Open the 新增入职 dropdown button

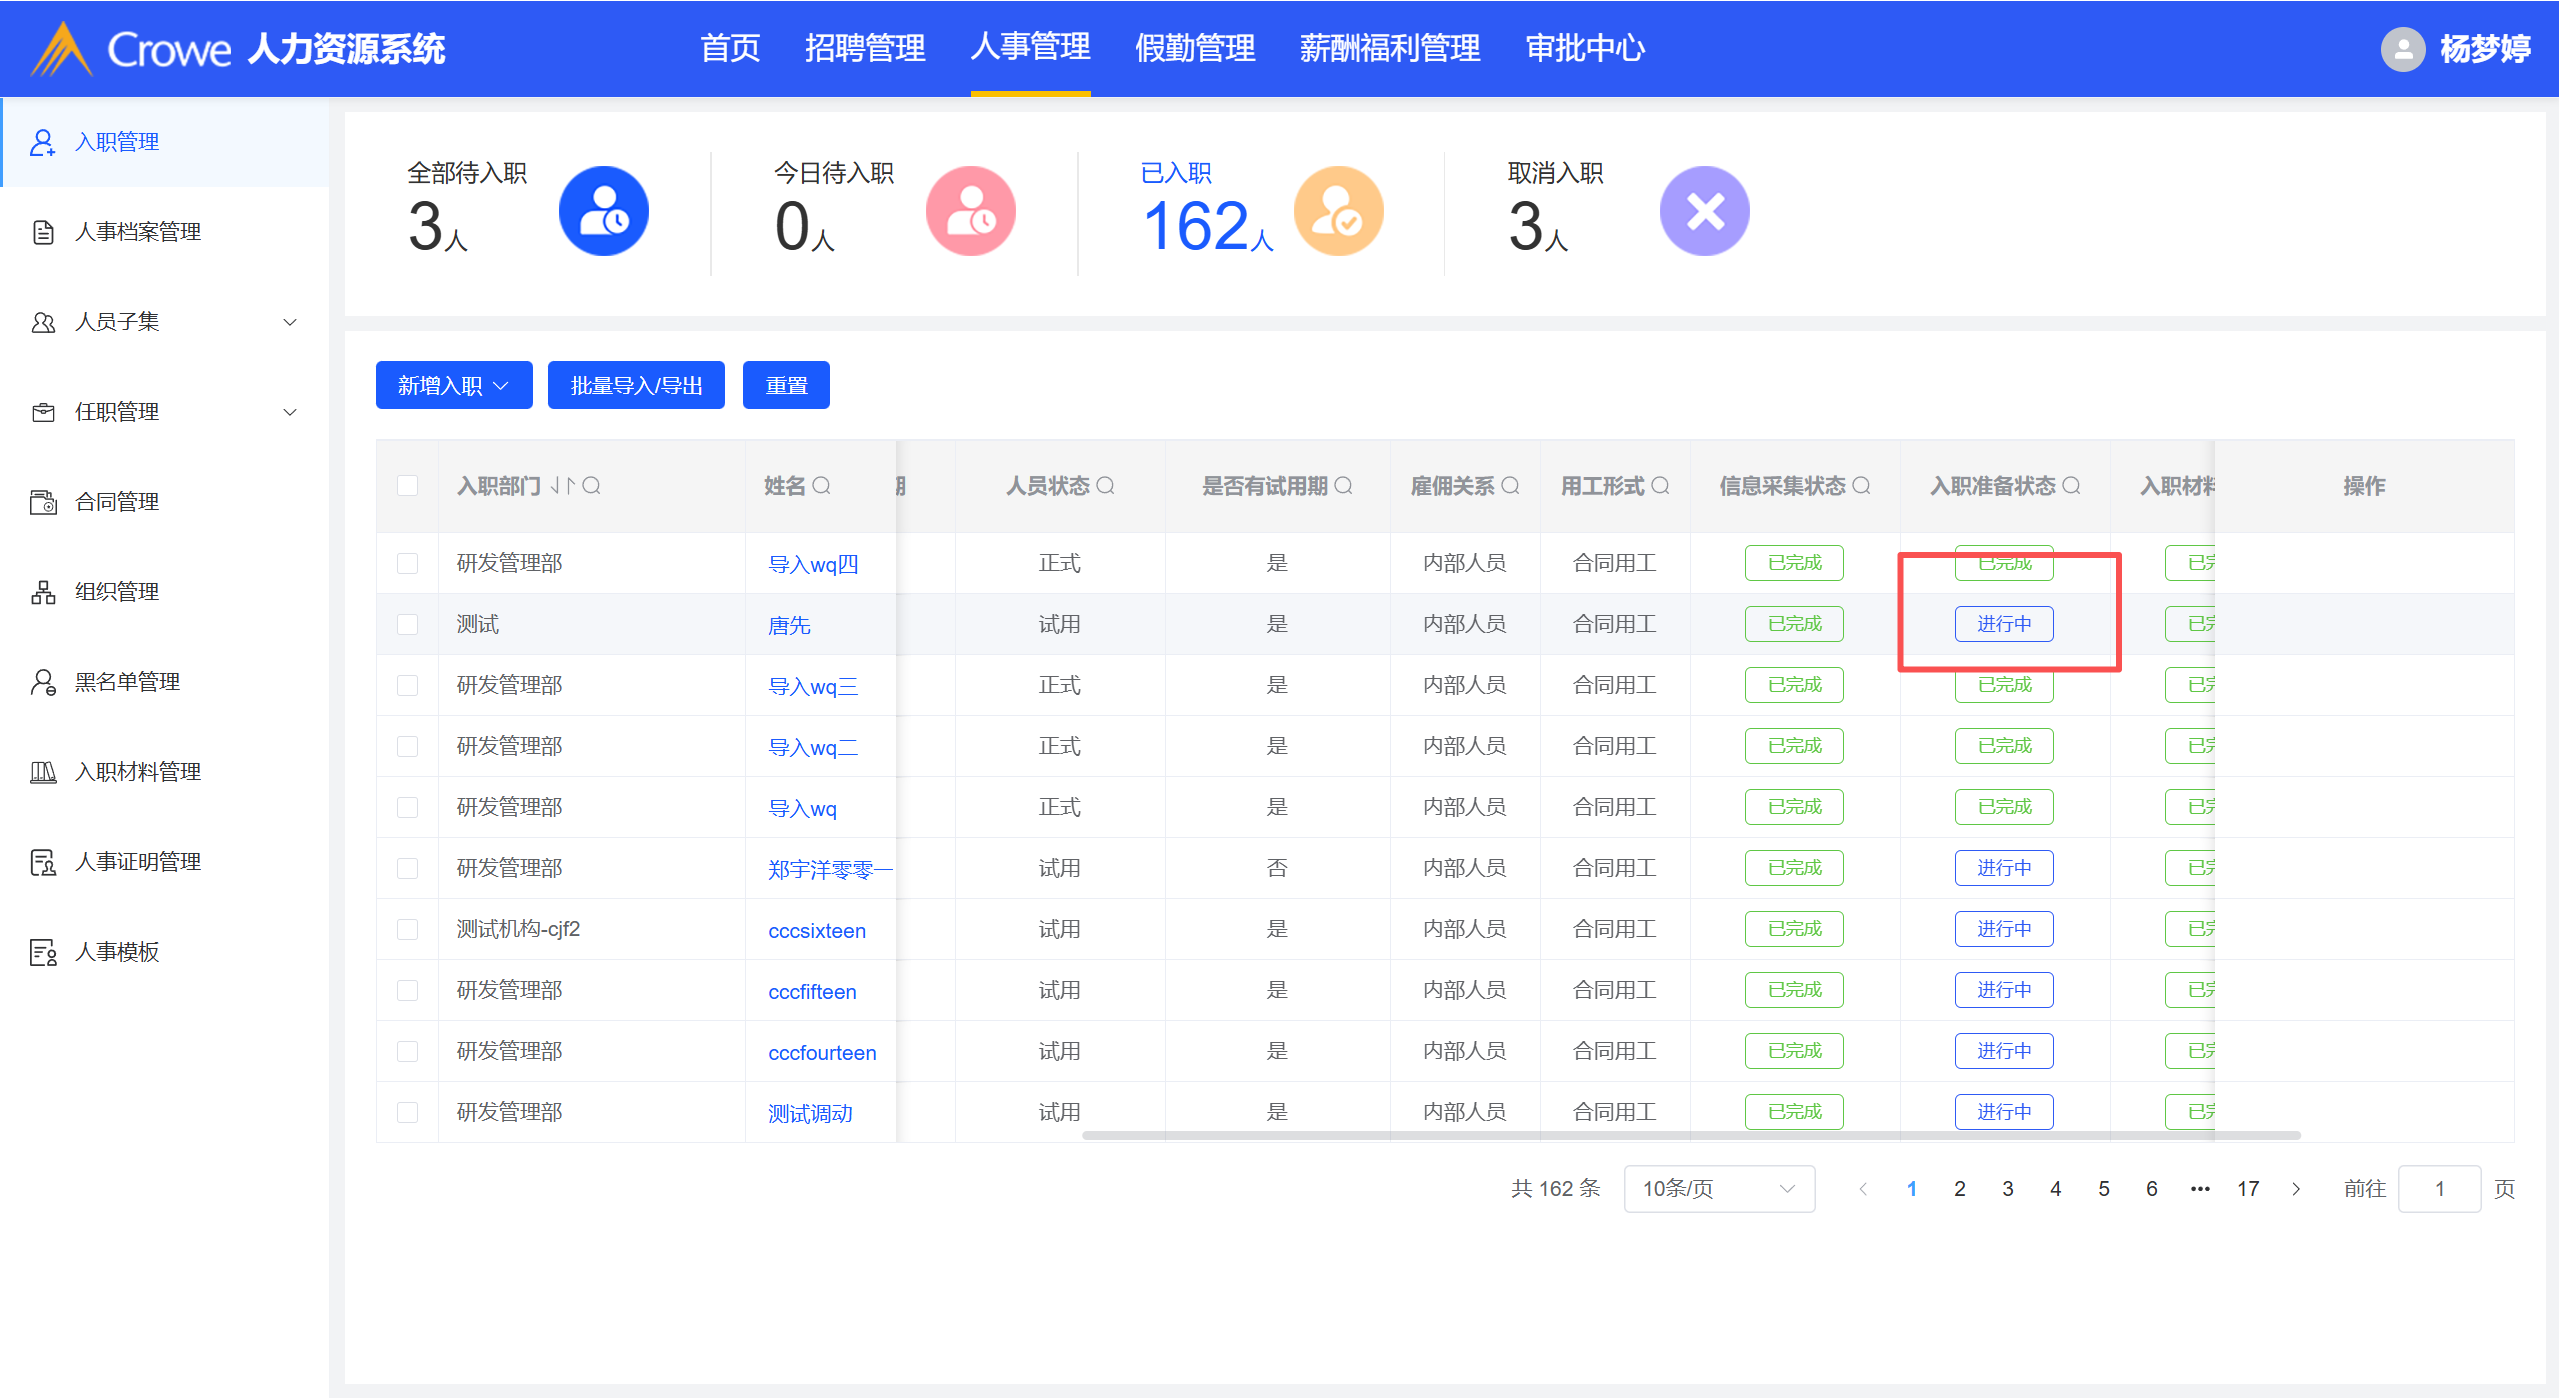click(x=453, y=385)
